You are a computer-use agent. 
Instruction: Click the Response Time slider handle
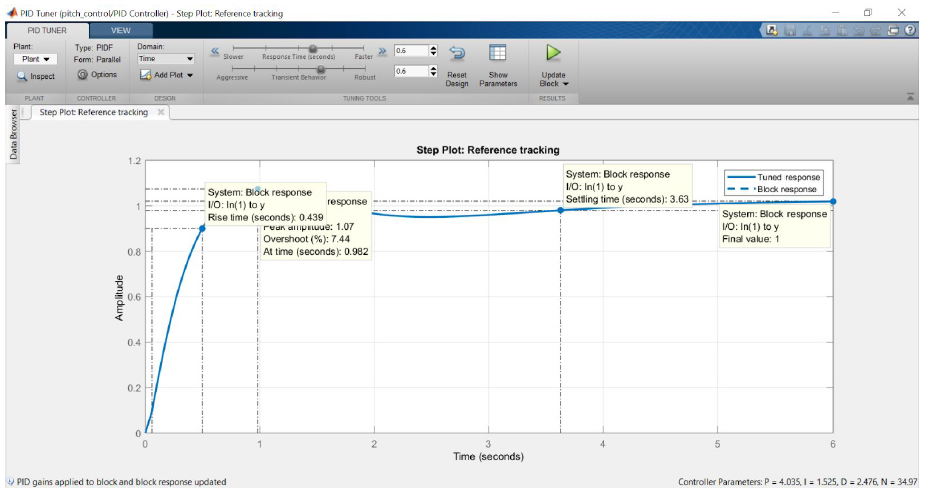pos(312,48)
